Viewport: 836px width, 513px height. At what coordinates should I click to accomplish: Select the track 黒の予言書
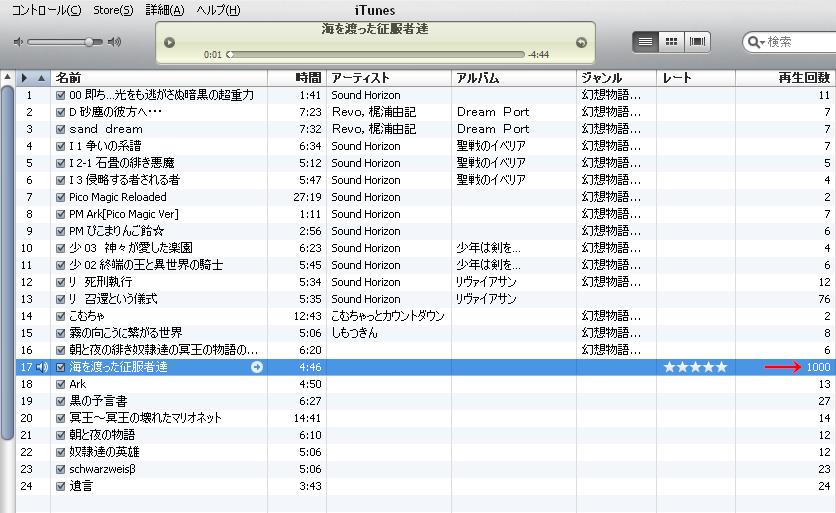click(98, 401)
